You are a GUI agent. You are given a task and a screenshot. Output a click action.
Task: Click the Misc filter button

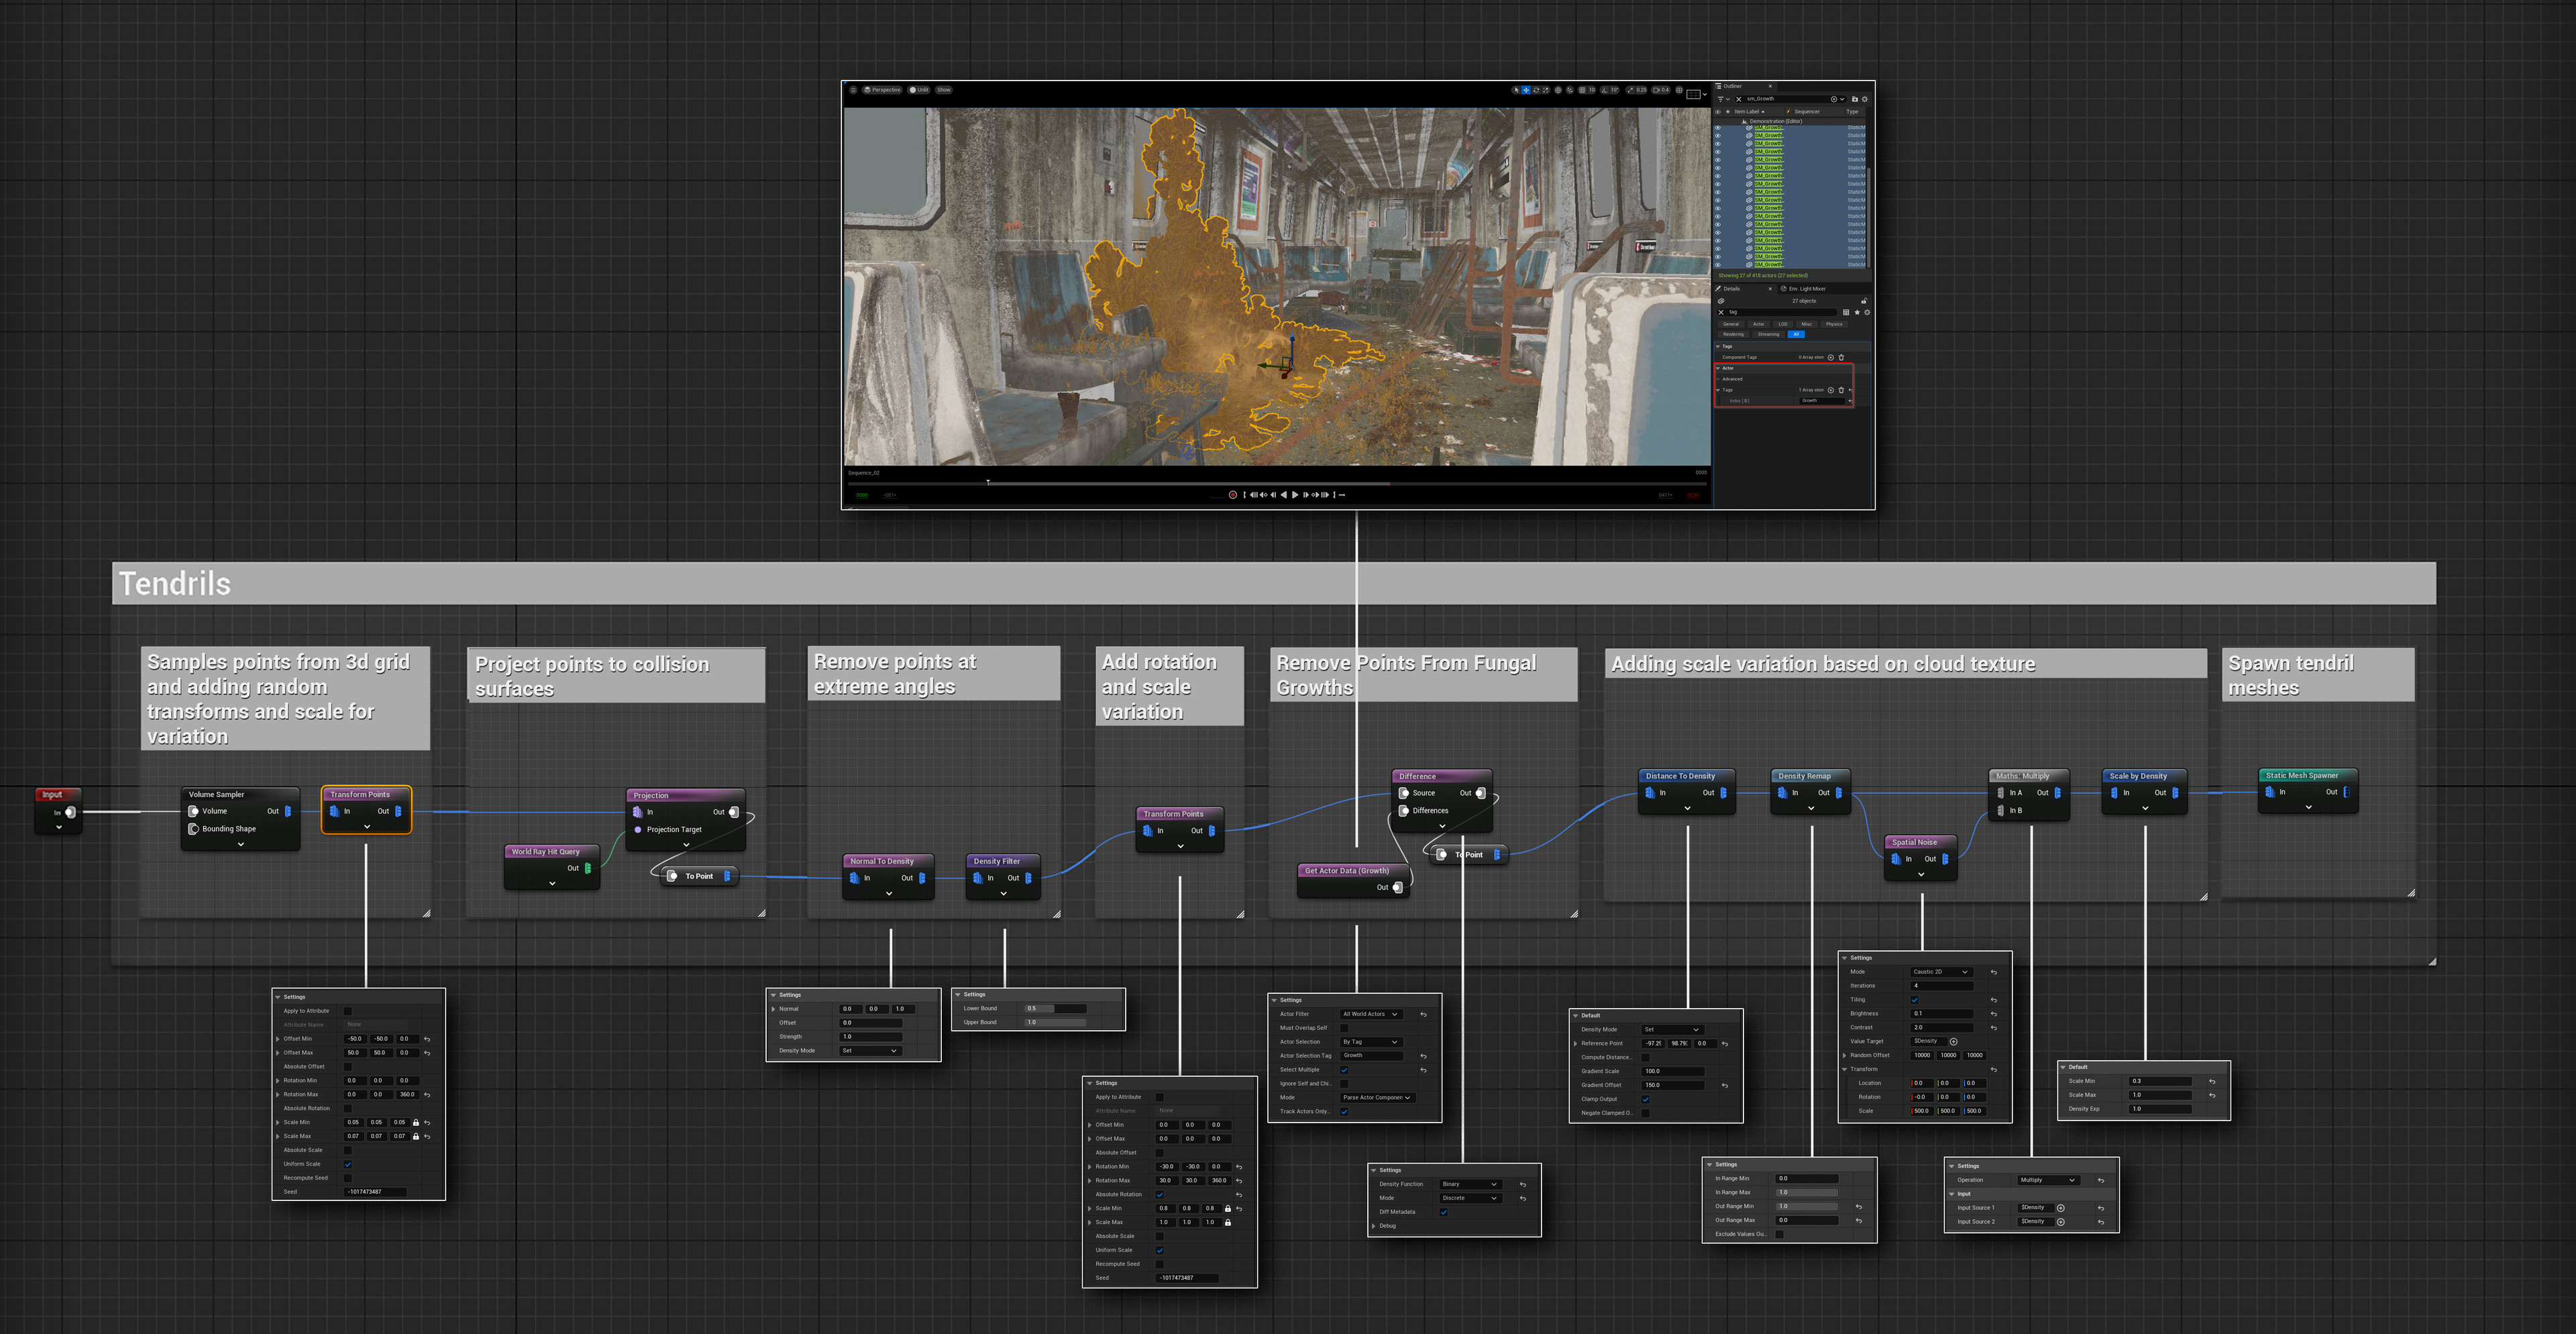[1807, 324]
